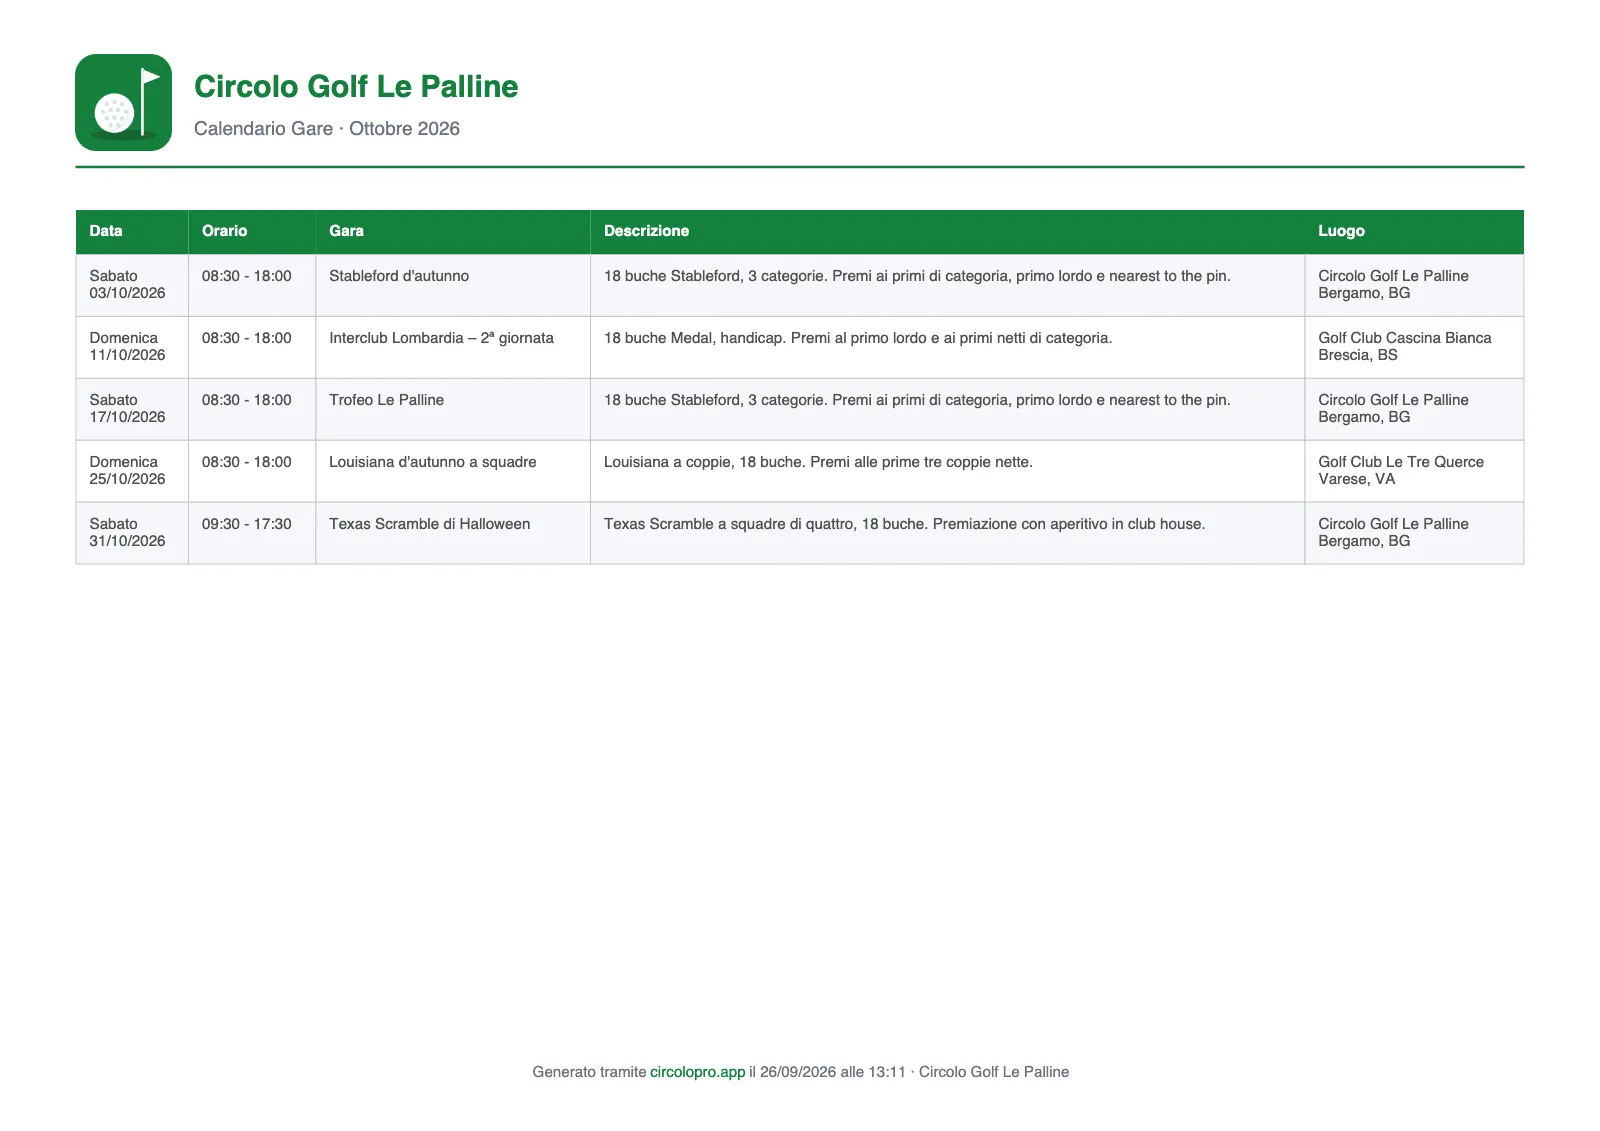Select the date cell 'Sabato 03/10/2026'
1600x1131 pixels.
(x=132, y=285)
